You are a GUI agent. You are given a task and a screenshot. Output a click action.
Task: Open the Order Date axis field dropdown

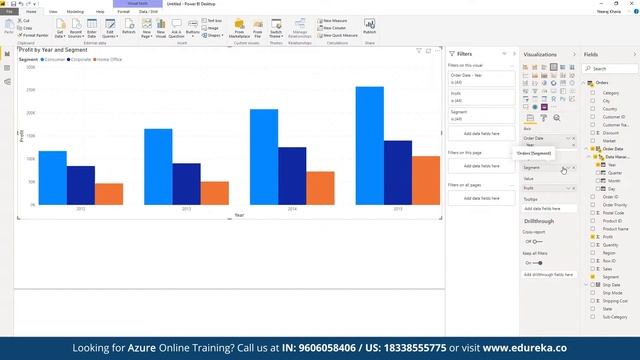point(568,138)
